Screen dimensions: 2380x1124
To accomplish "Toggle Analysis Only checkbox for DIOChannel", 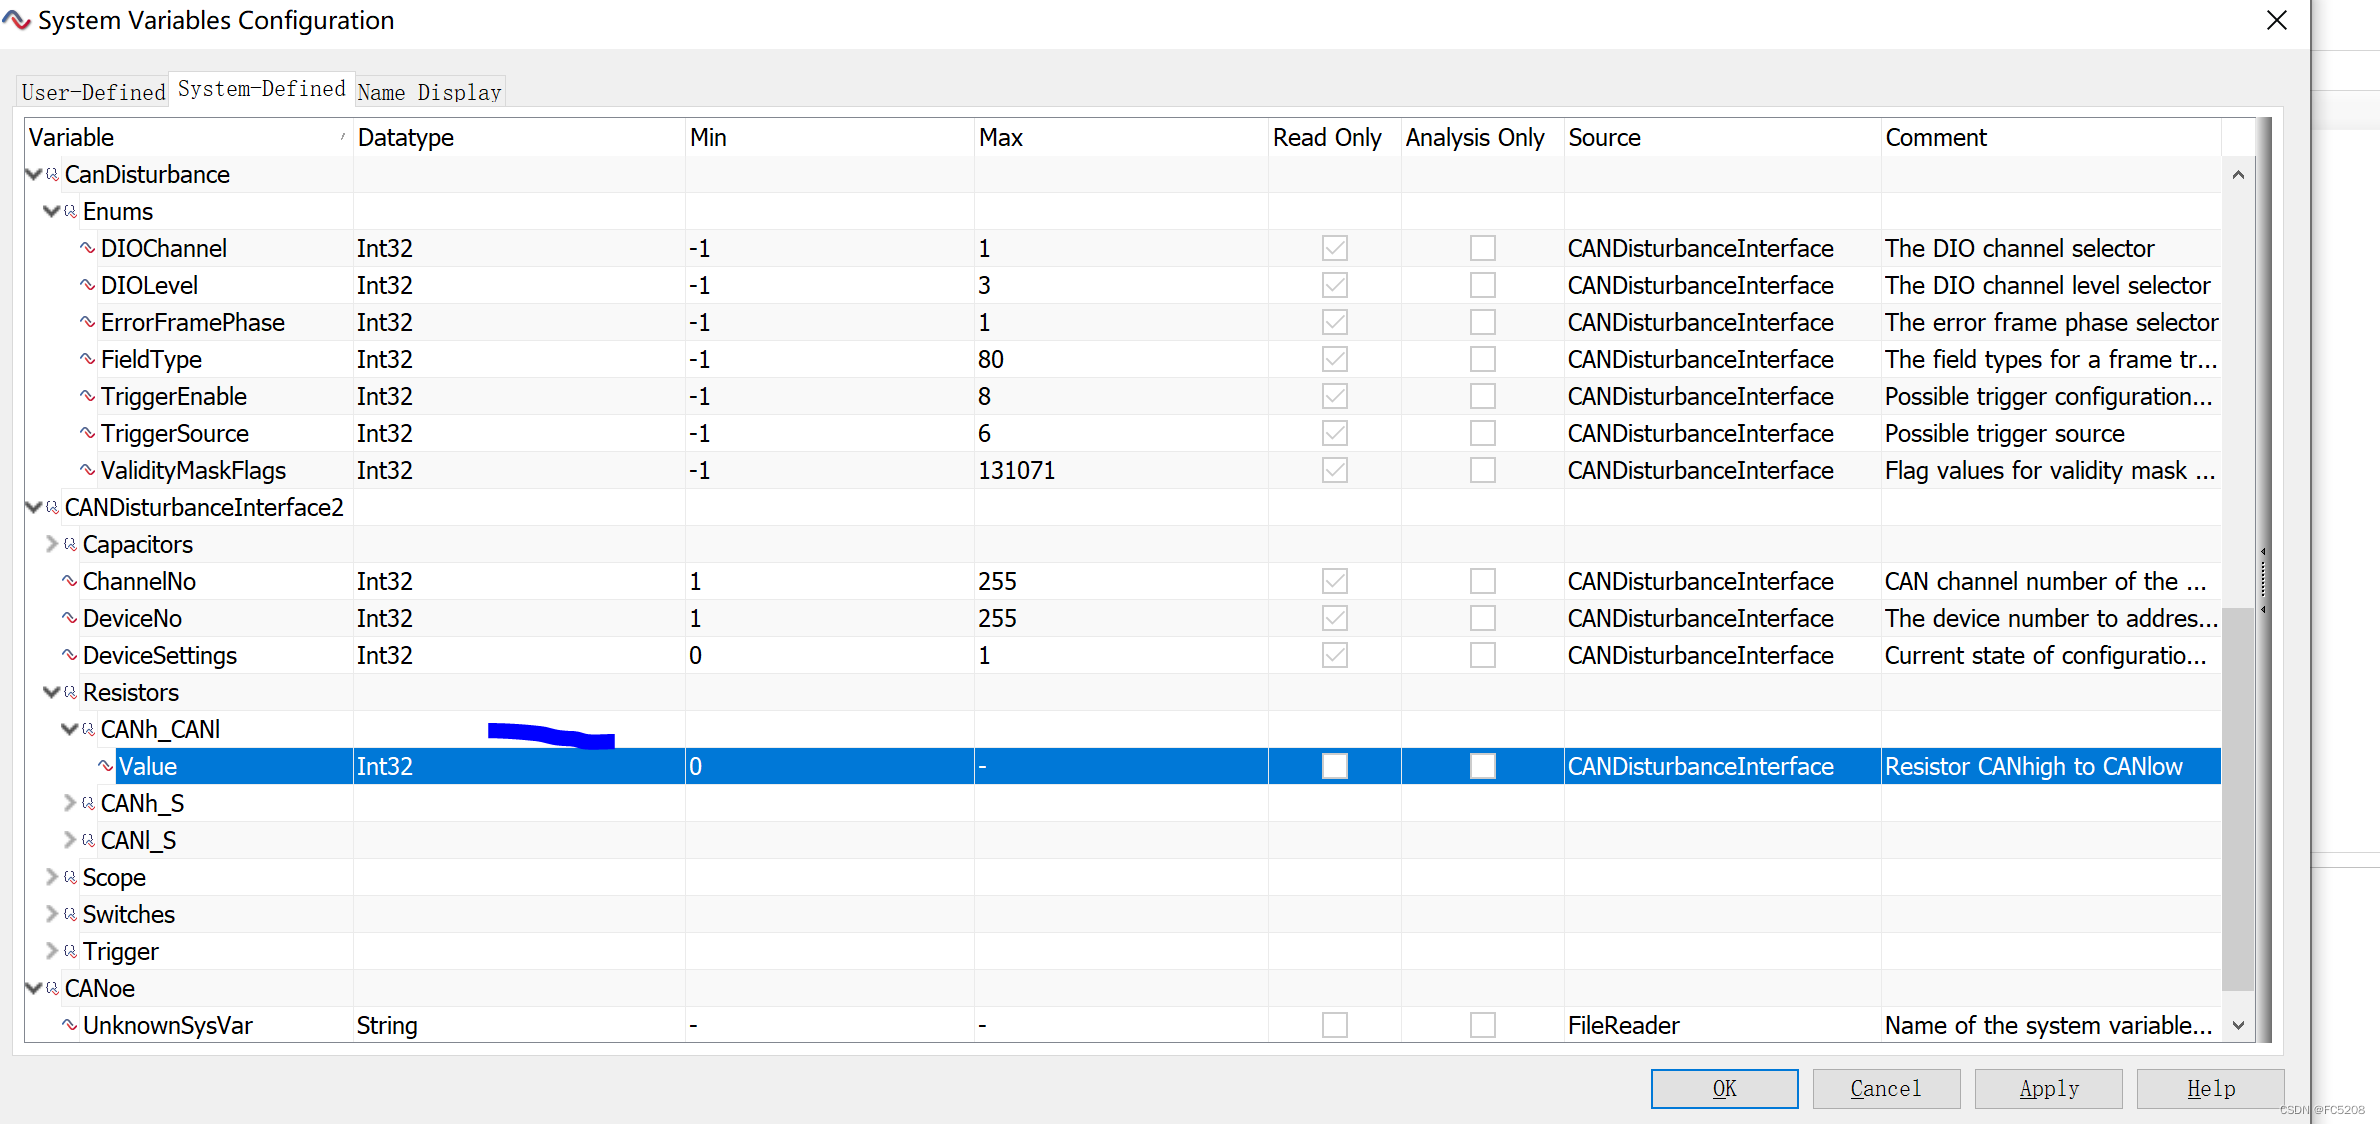I will point(1482,248).
